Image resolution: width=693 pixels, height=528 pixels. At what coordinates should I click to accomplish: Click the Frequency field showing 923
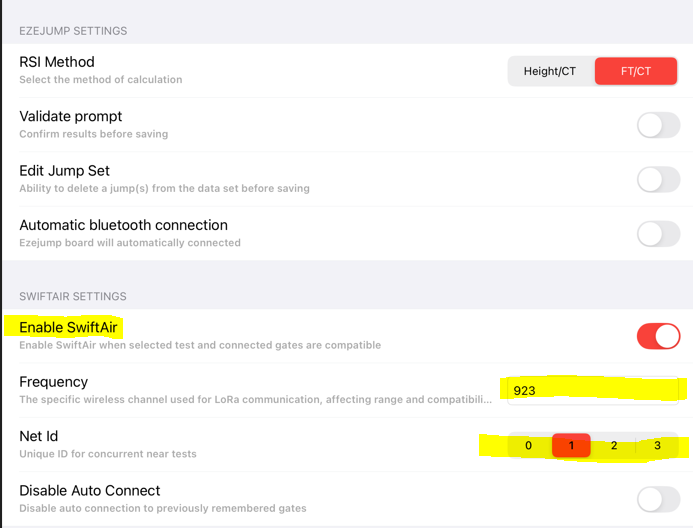click(x=590, y=390)
